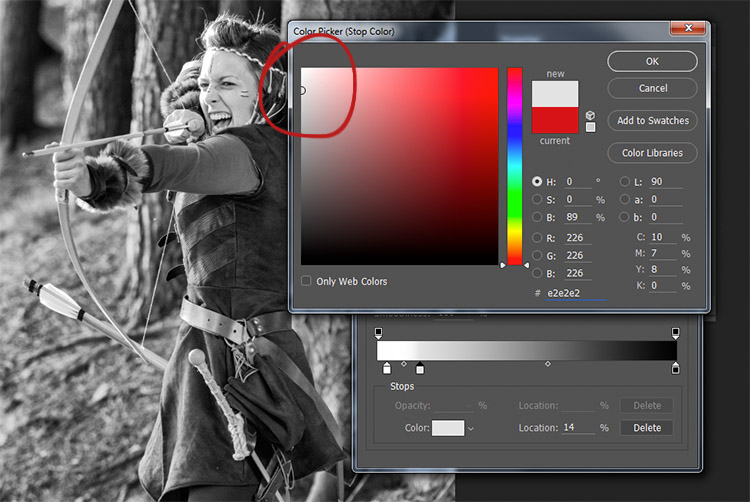Click the midpoint diamond between the first two stops
The height and width of the screenshot is (502, 750).
[x=404, y=364]
